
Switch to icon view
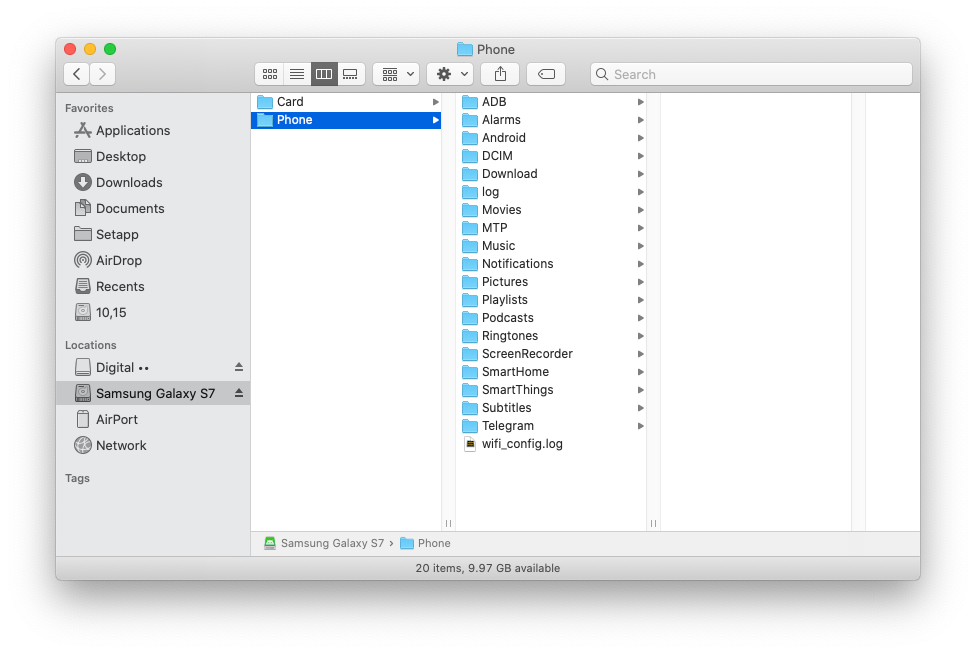270,74
